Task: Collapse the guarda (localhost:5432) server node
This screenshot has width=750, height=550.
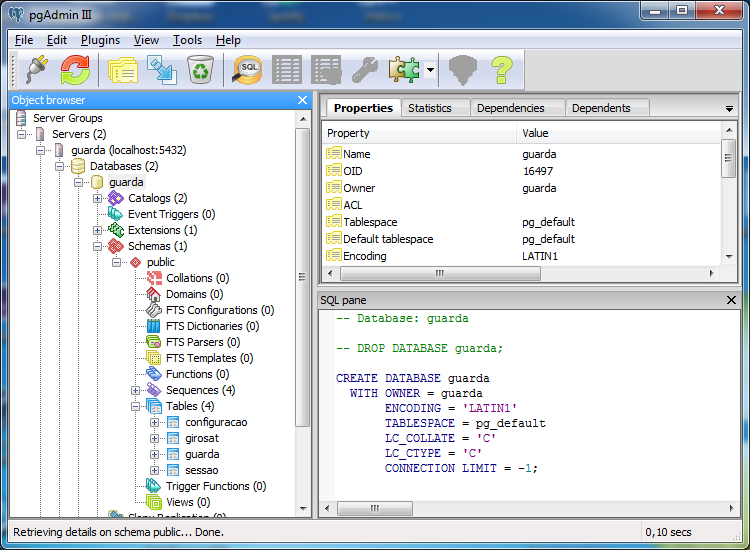Action: (x=40, y=150)
